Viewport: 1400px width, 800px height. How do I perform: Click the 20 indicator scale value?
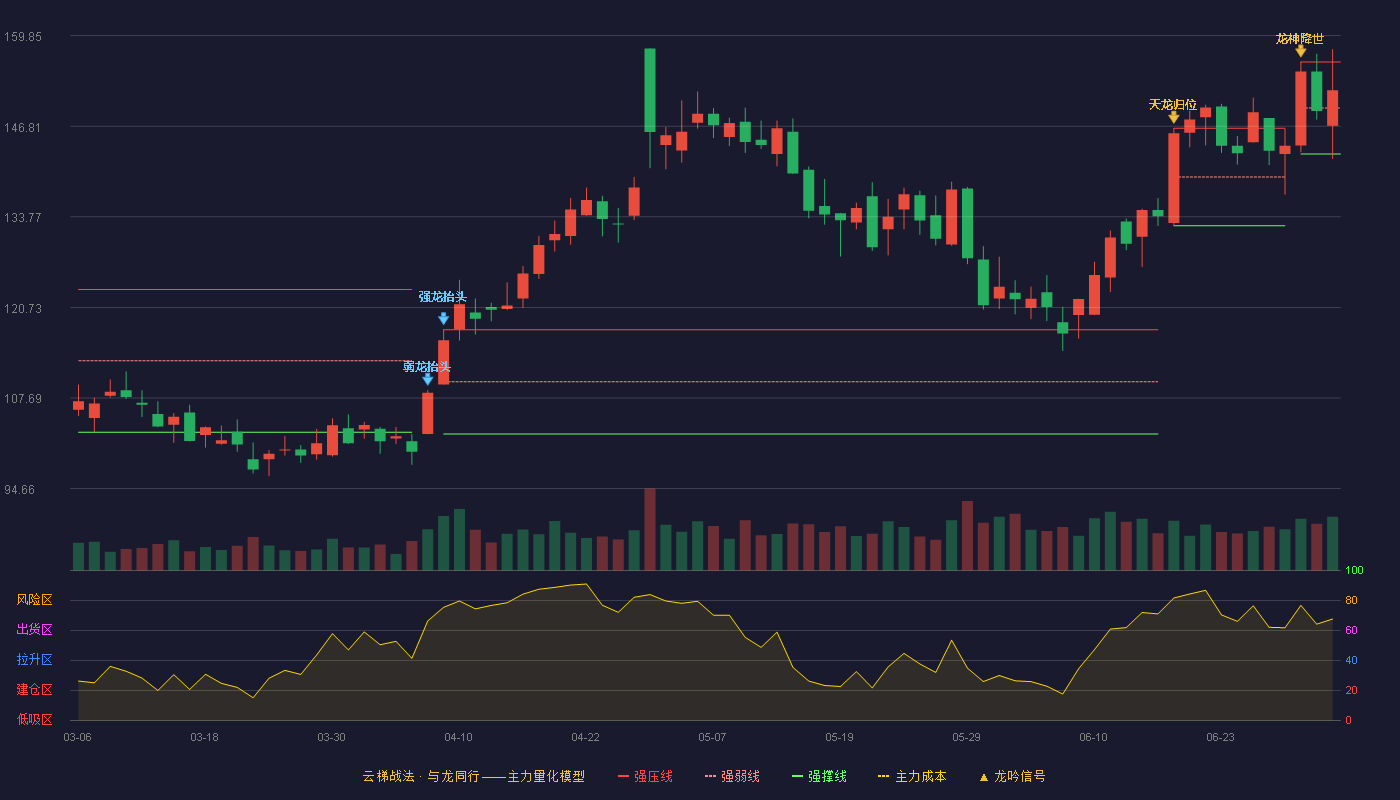(1351, 691)
